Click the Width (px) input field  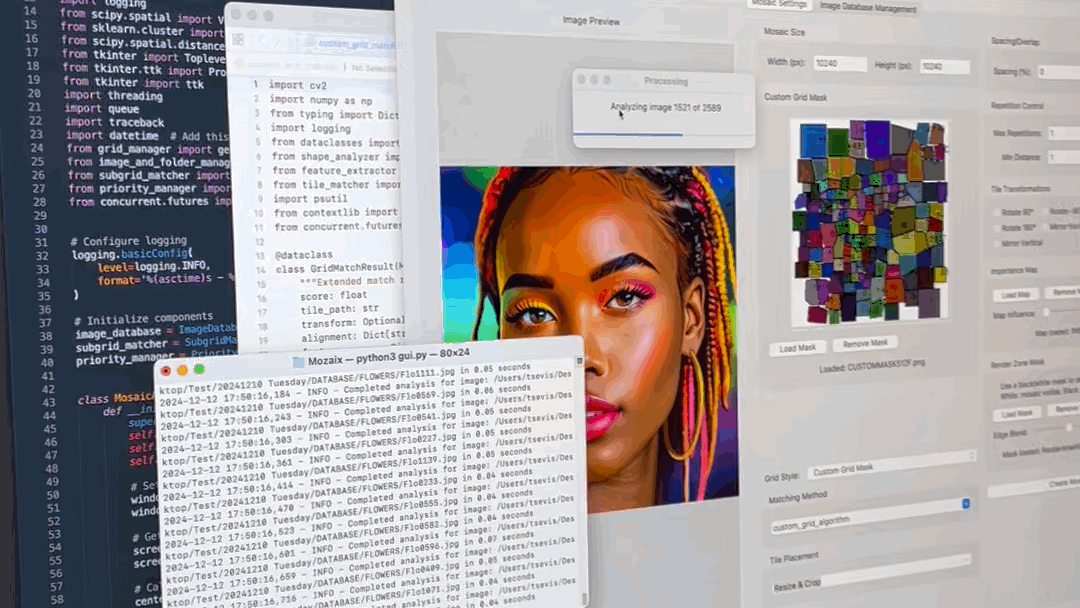pyautogui.click(x=840, y=63)
